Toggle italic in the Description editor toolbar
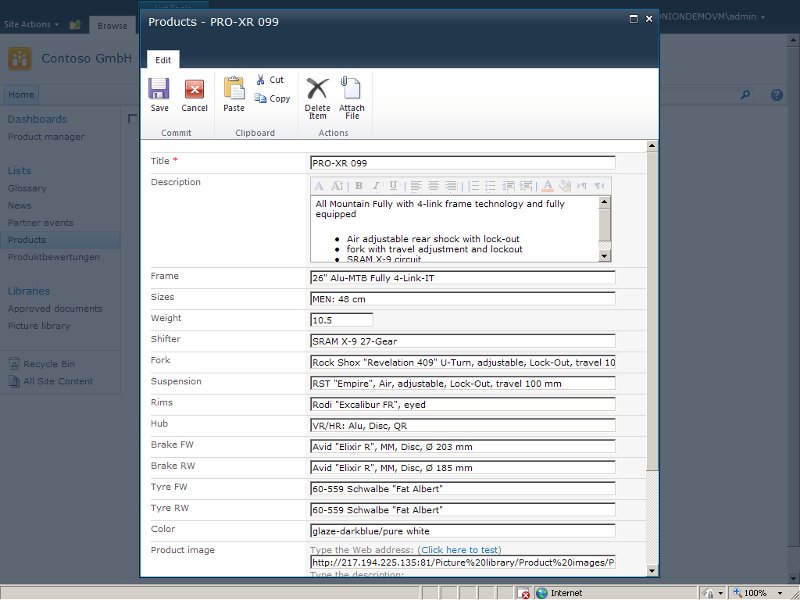This screenshot has height=600, width=800. click(376, 186)
